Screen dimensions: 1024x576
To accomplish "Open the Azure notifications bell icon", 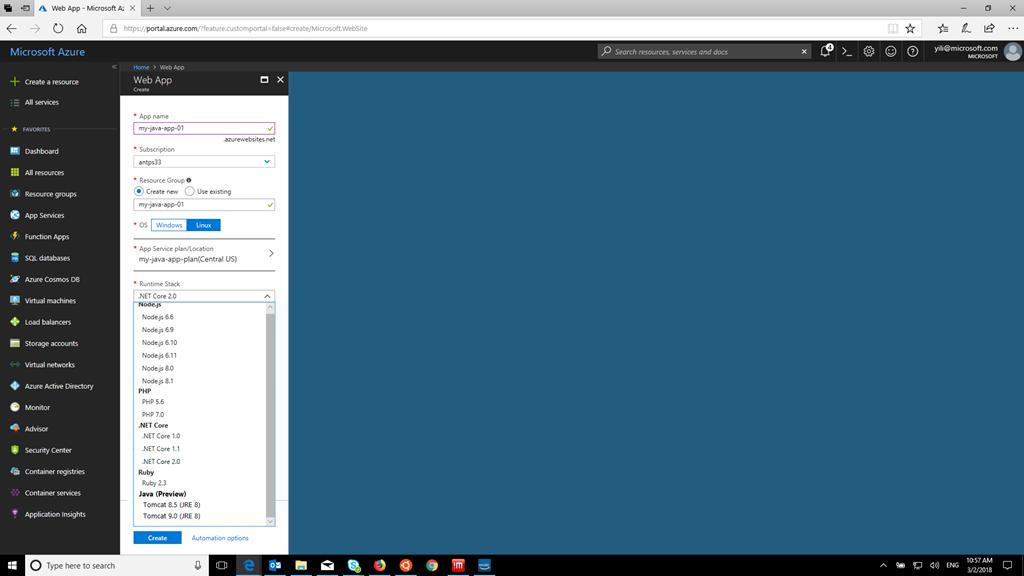I will 825,51.
